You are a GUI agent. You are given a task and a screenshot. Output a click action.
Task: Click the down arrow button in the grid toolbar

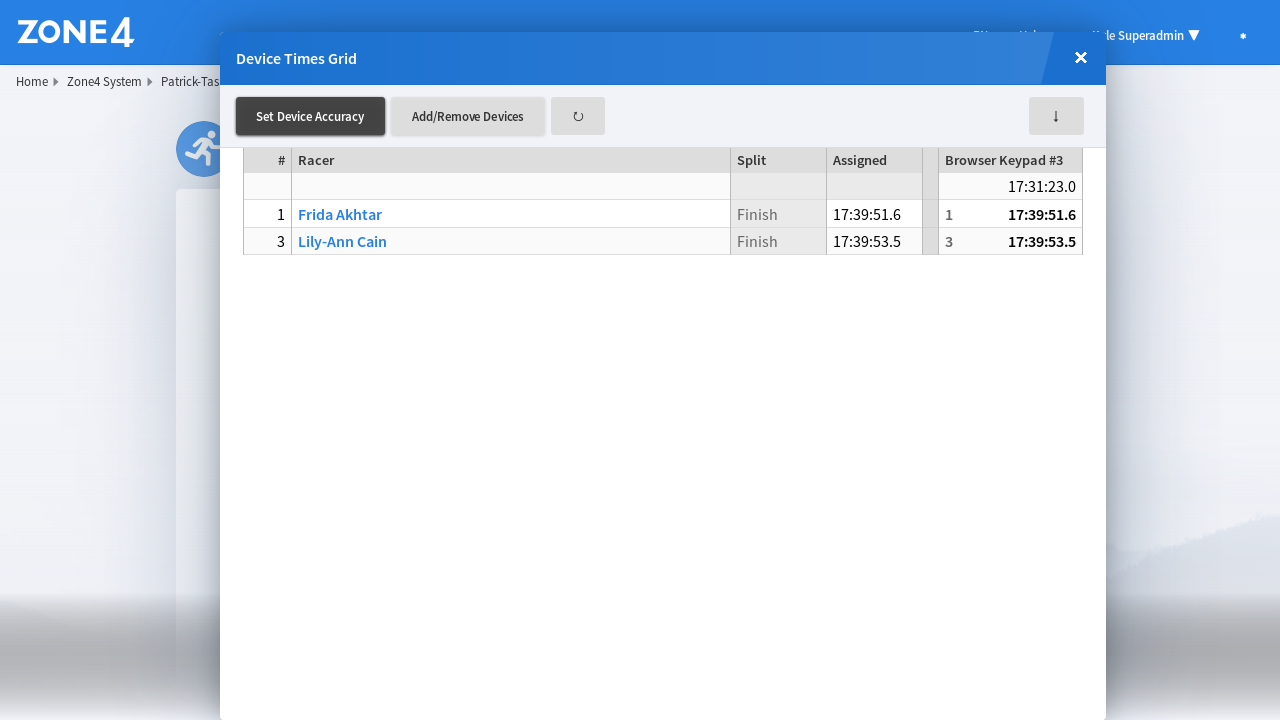[1056, 116]
